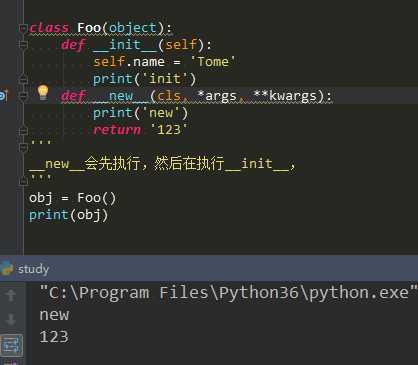Image resolution: width=418 pixels, height=365 pixels.
Task: Click the down arrow in run console toolbar
Action: tap(11, 319)
